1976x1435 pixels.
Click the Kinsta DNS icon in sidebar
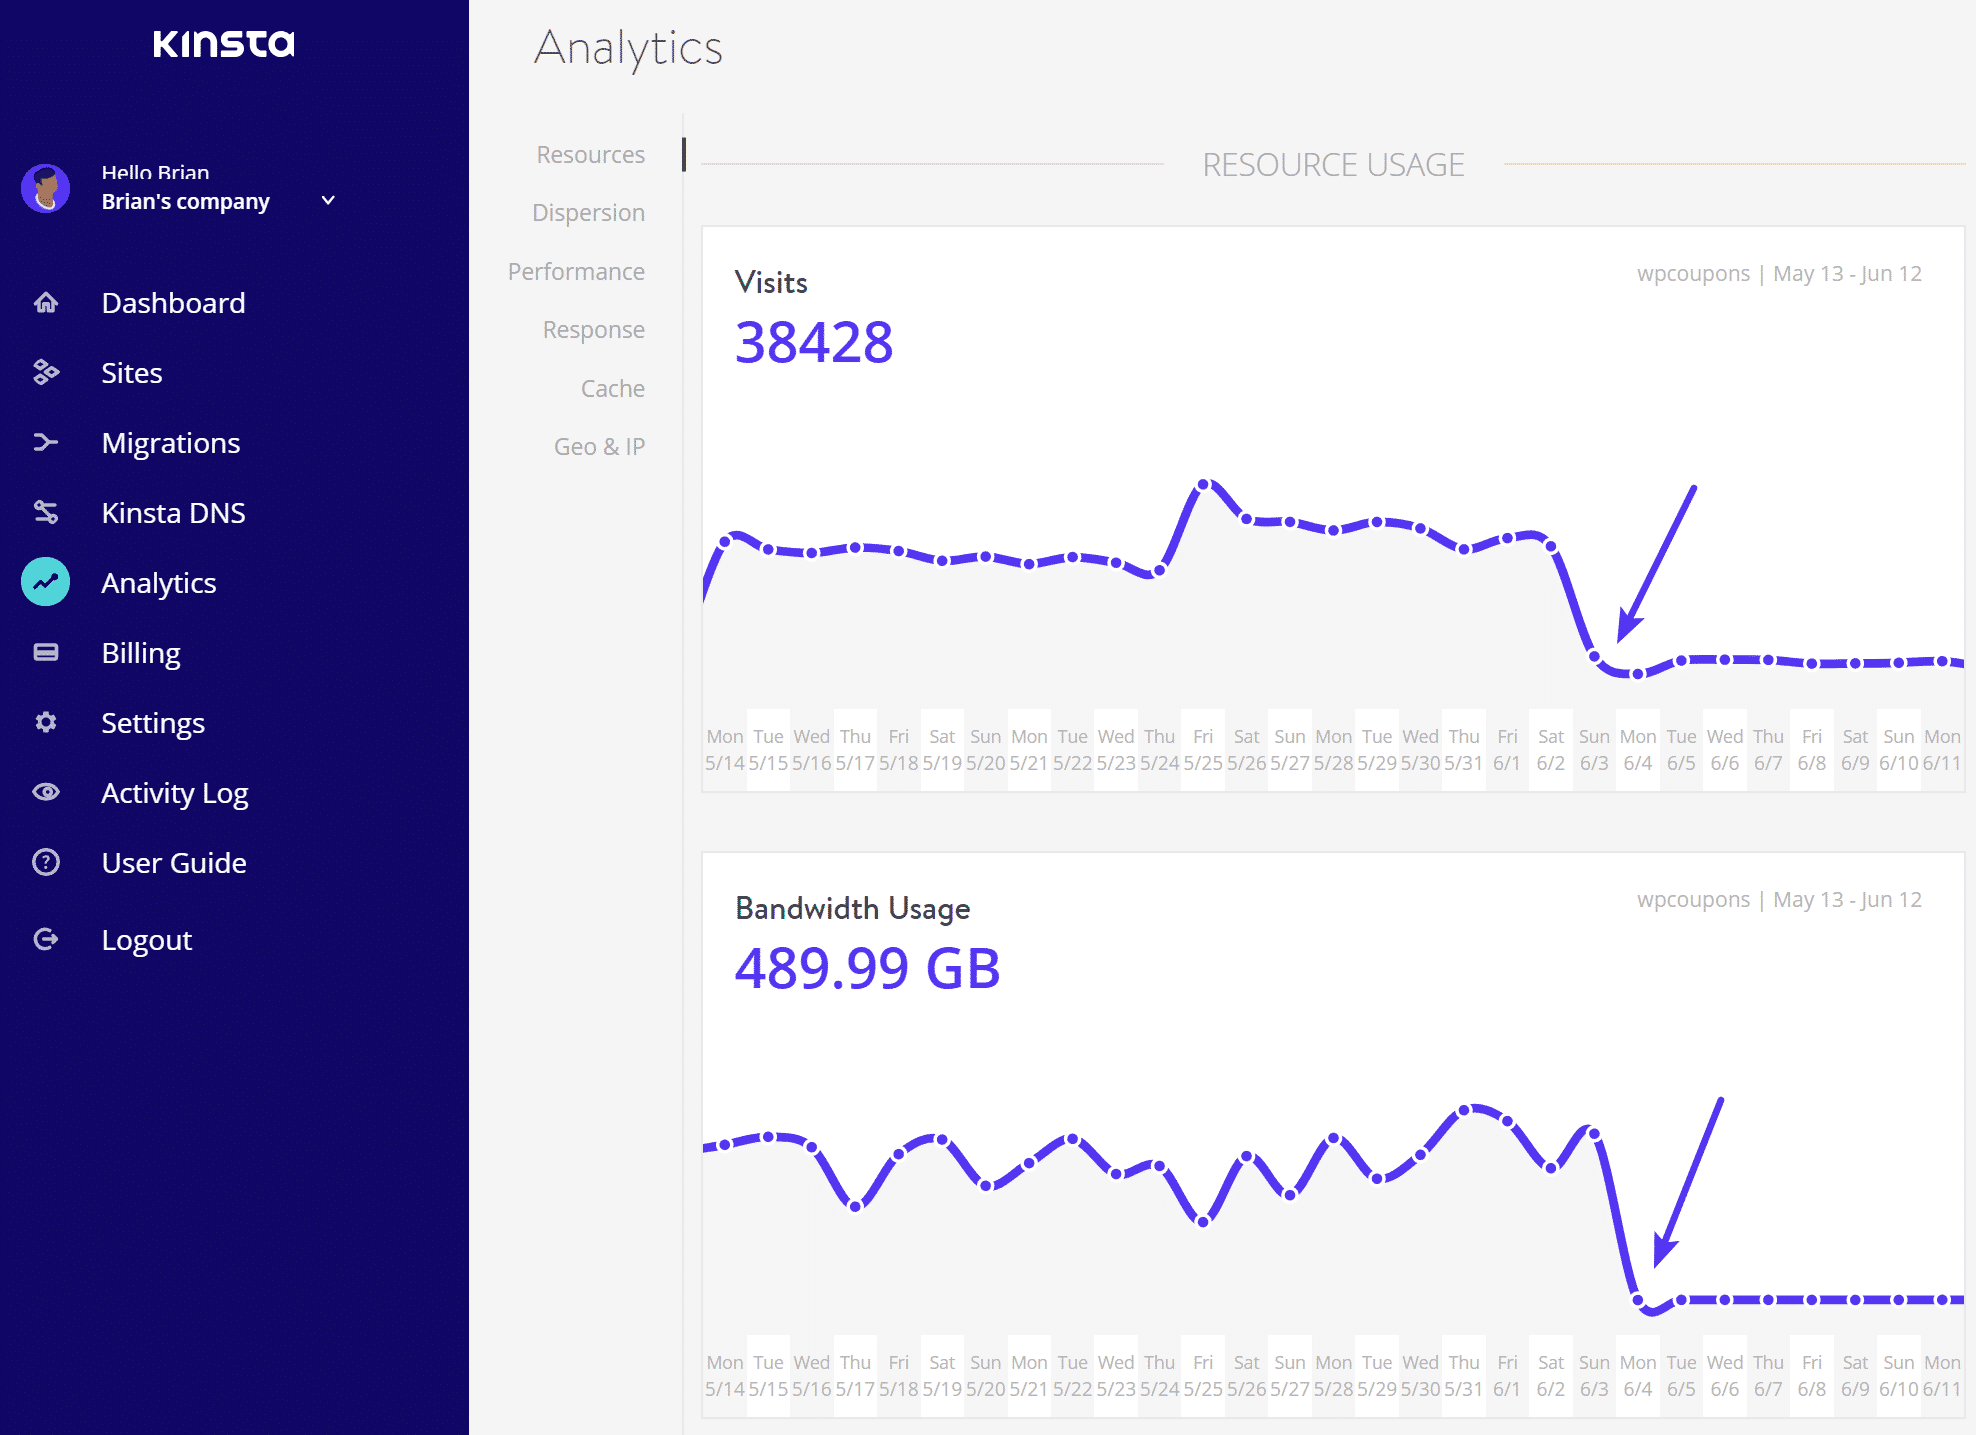click(x=46, y=513)
